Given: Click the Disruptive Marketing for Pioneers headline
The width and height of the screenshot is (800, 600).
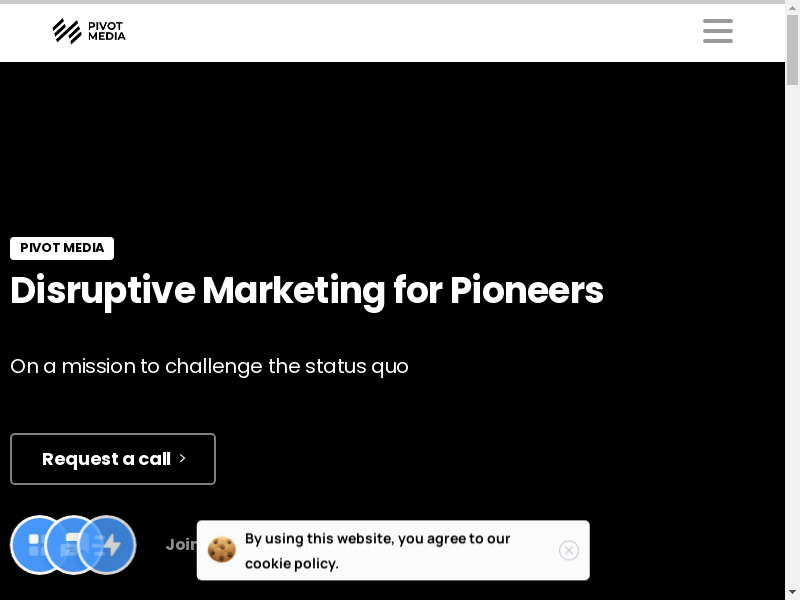Looking at the screenshot, I should (306, 291).
